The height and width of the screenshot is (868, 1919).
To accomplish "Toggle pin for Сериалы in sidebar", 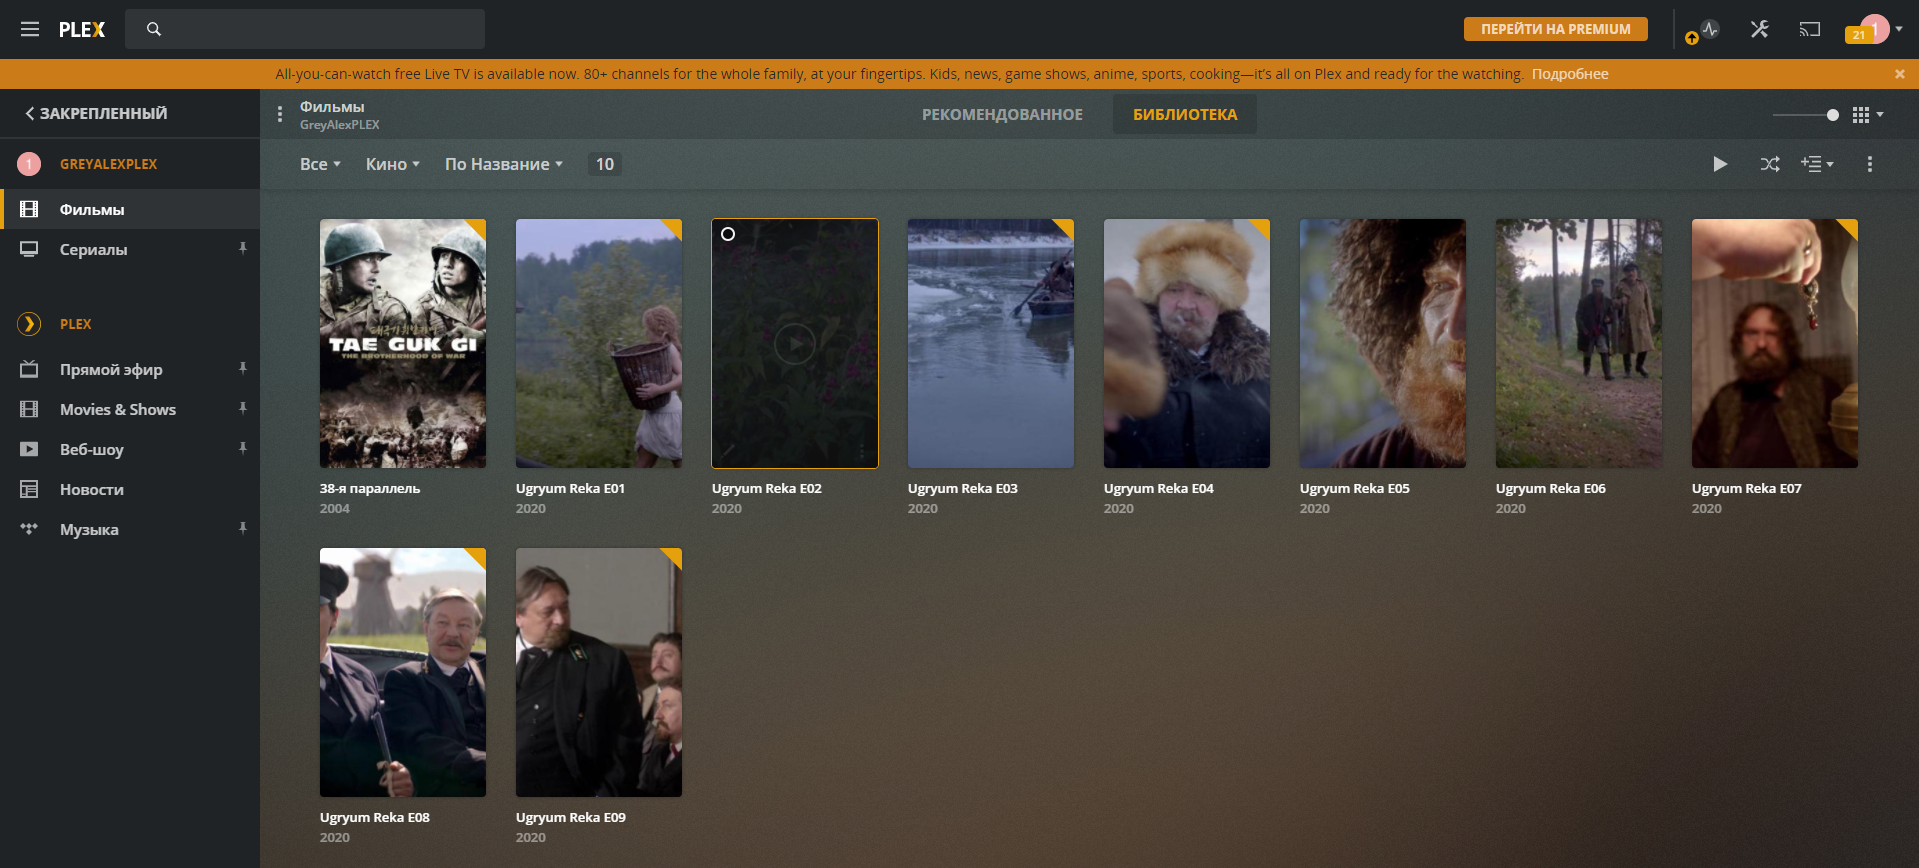I will coord(242,248).
